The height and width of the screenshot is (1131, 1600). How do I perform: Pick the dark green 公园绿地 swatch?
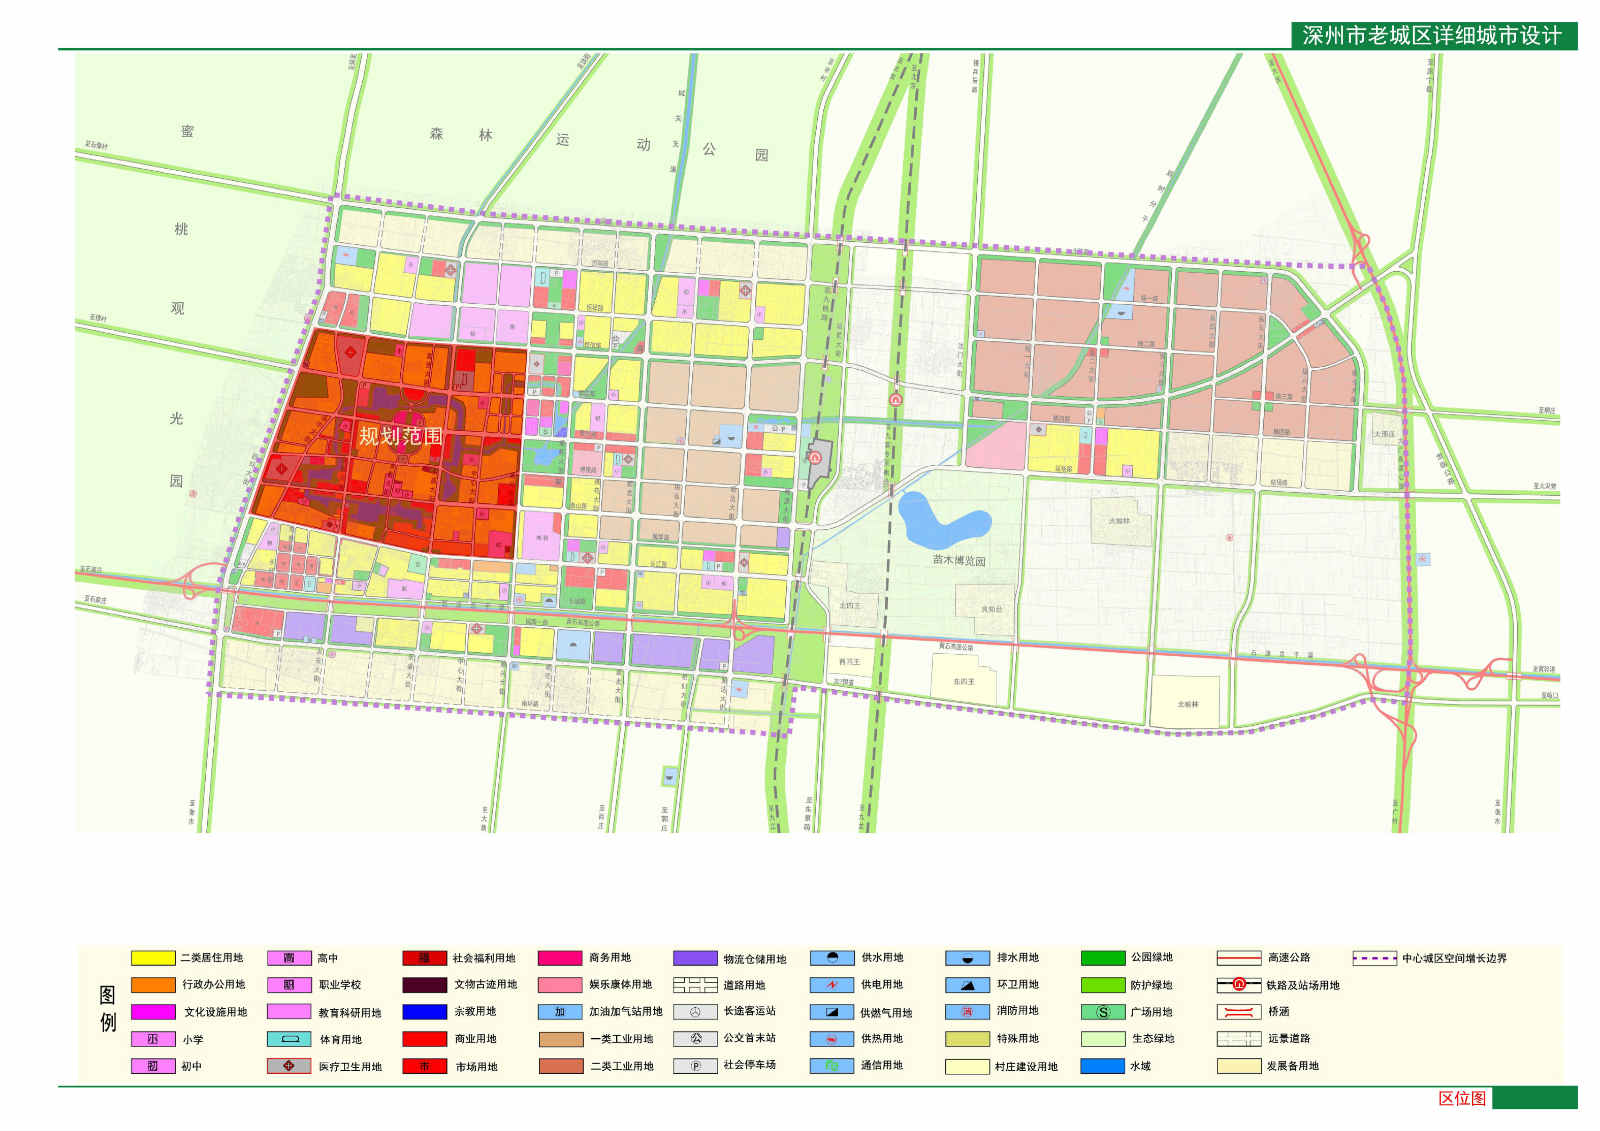(x=1103, y=958)
